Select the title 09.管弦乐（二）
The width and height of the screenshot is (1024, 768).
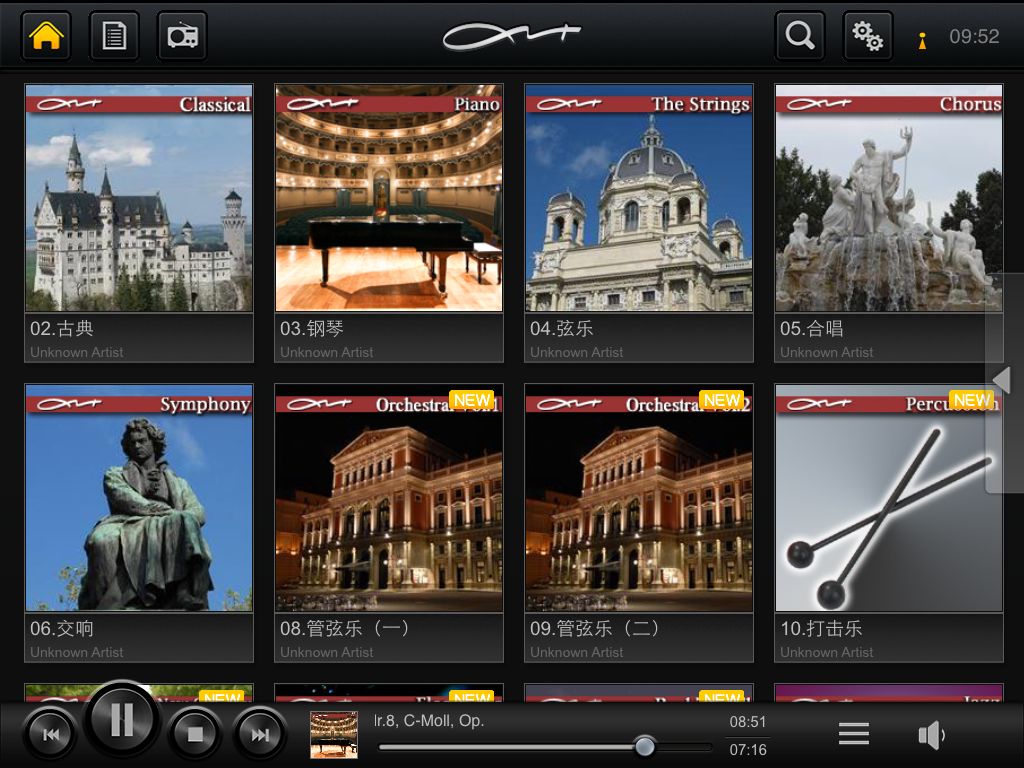597,628
